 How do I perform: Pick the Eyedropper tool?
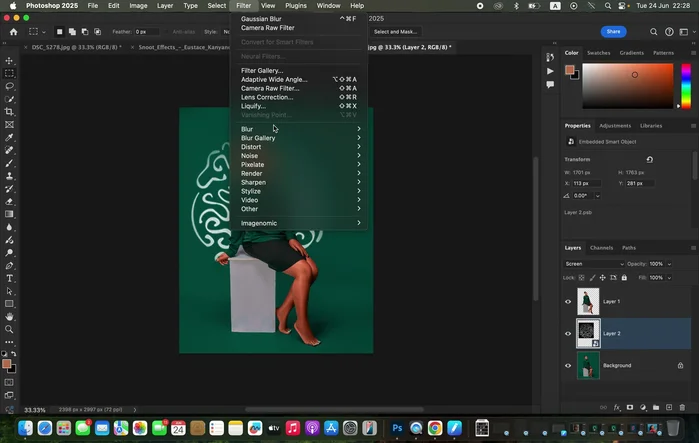pyautogui.click(x=10, y=137)
